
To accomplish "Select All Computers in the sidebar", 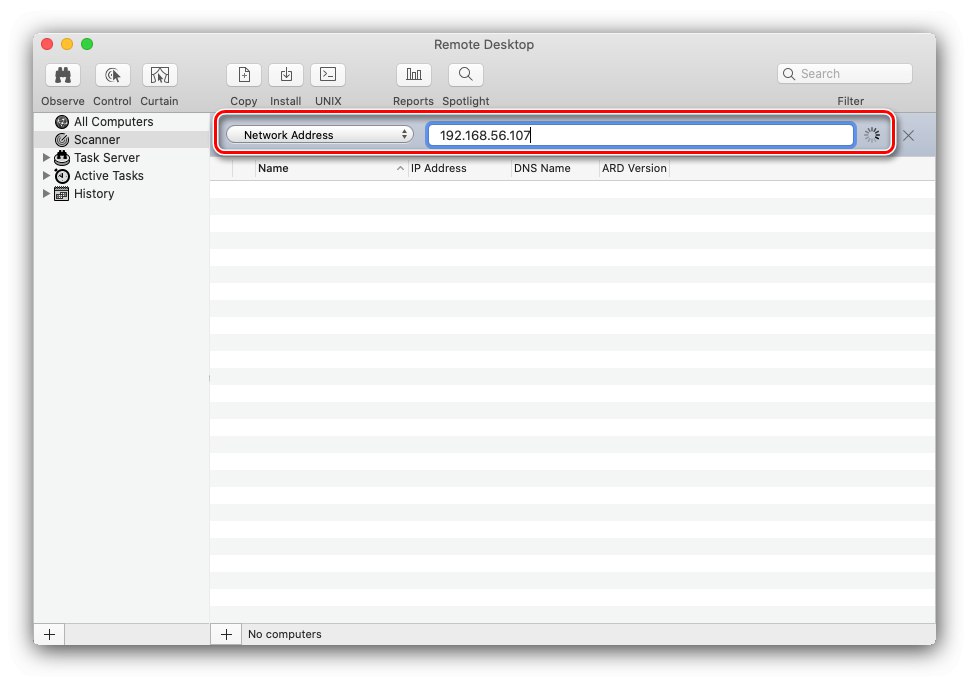I will (122, 122).
